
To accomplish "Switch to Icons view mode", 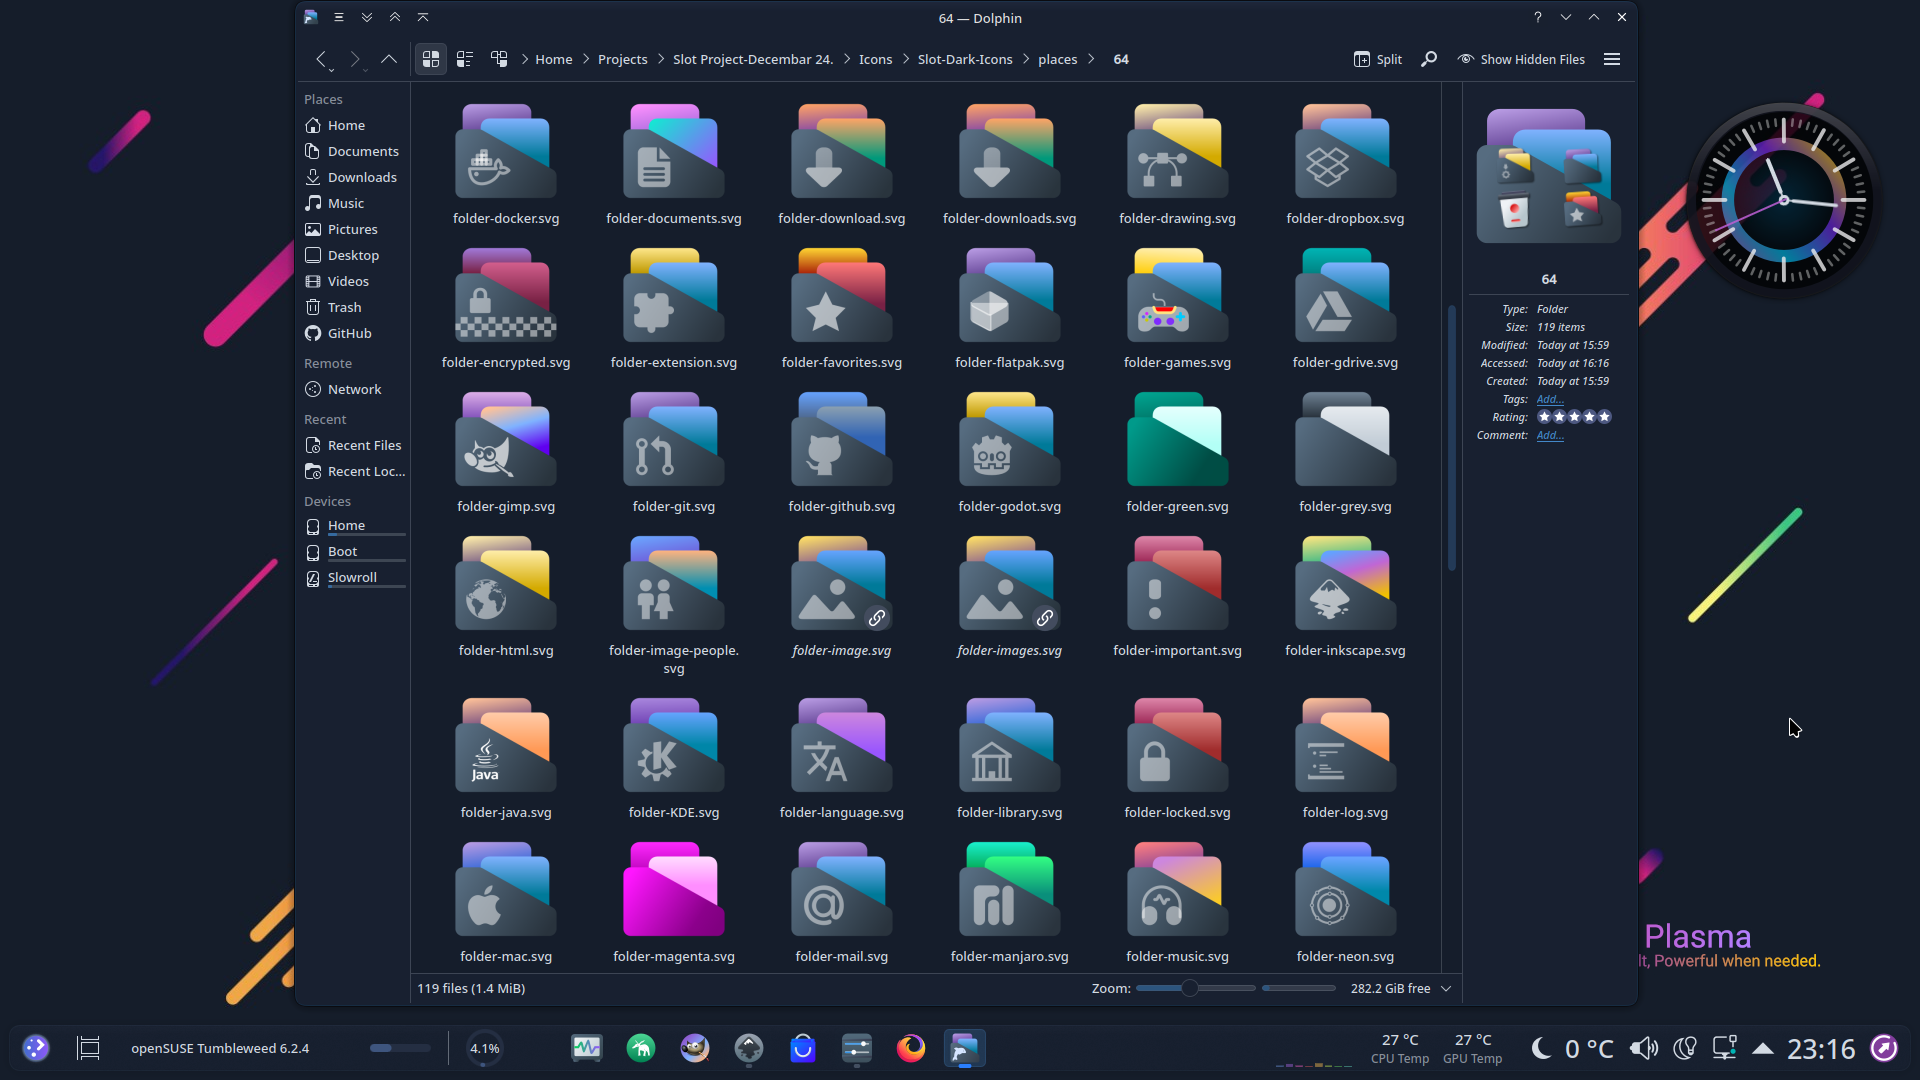I will [x=431, y=59].
